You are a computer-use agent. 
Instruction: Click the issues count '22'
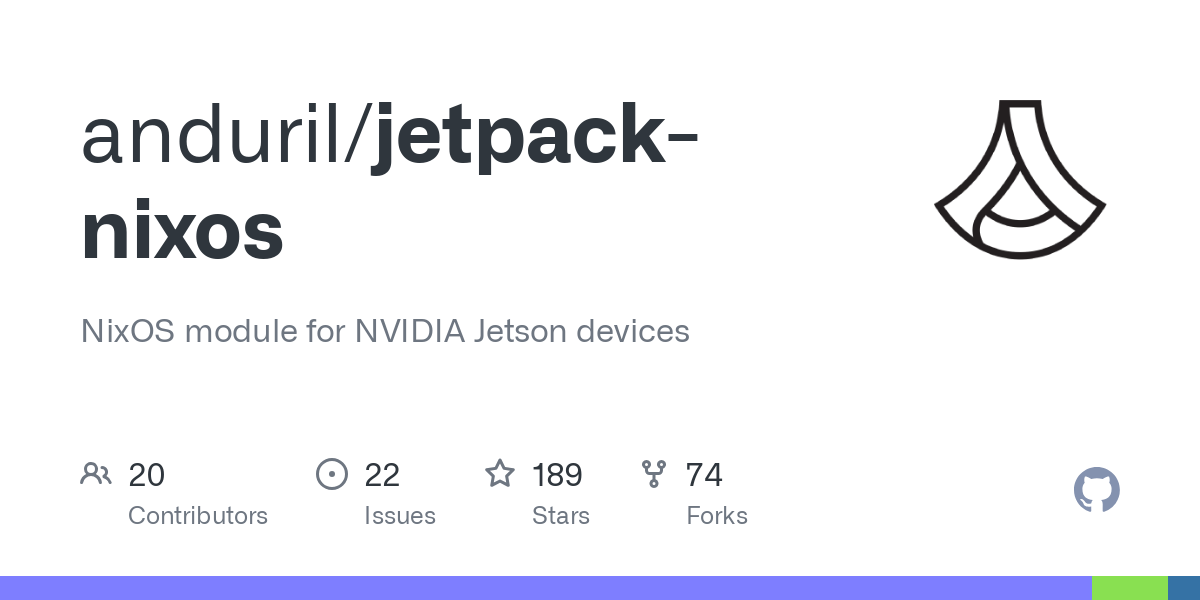(382, 474)
